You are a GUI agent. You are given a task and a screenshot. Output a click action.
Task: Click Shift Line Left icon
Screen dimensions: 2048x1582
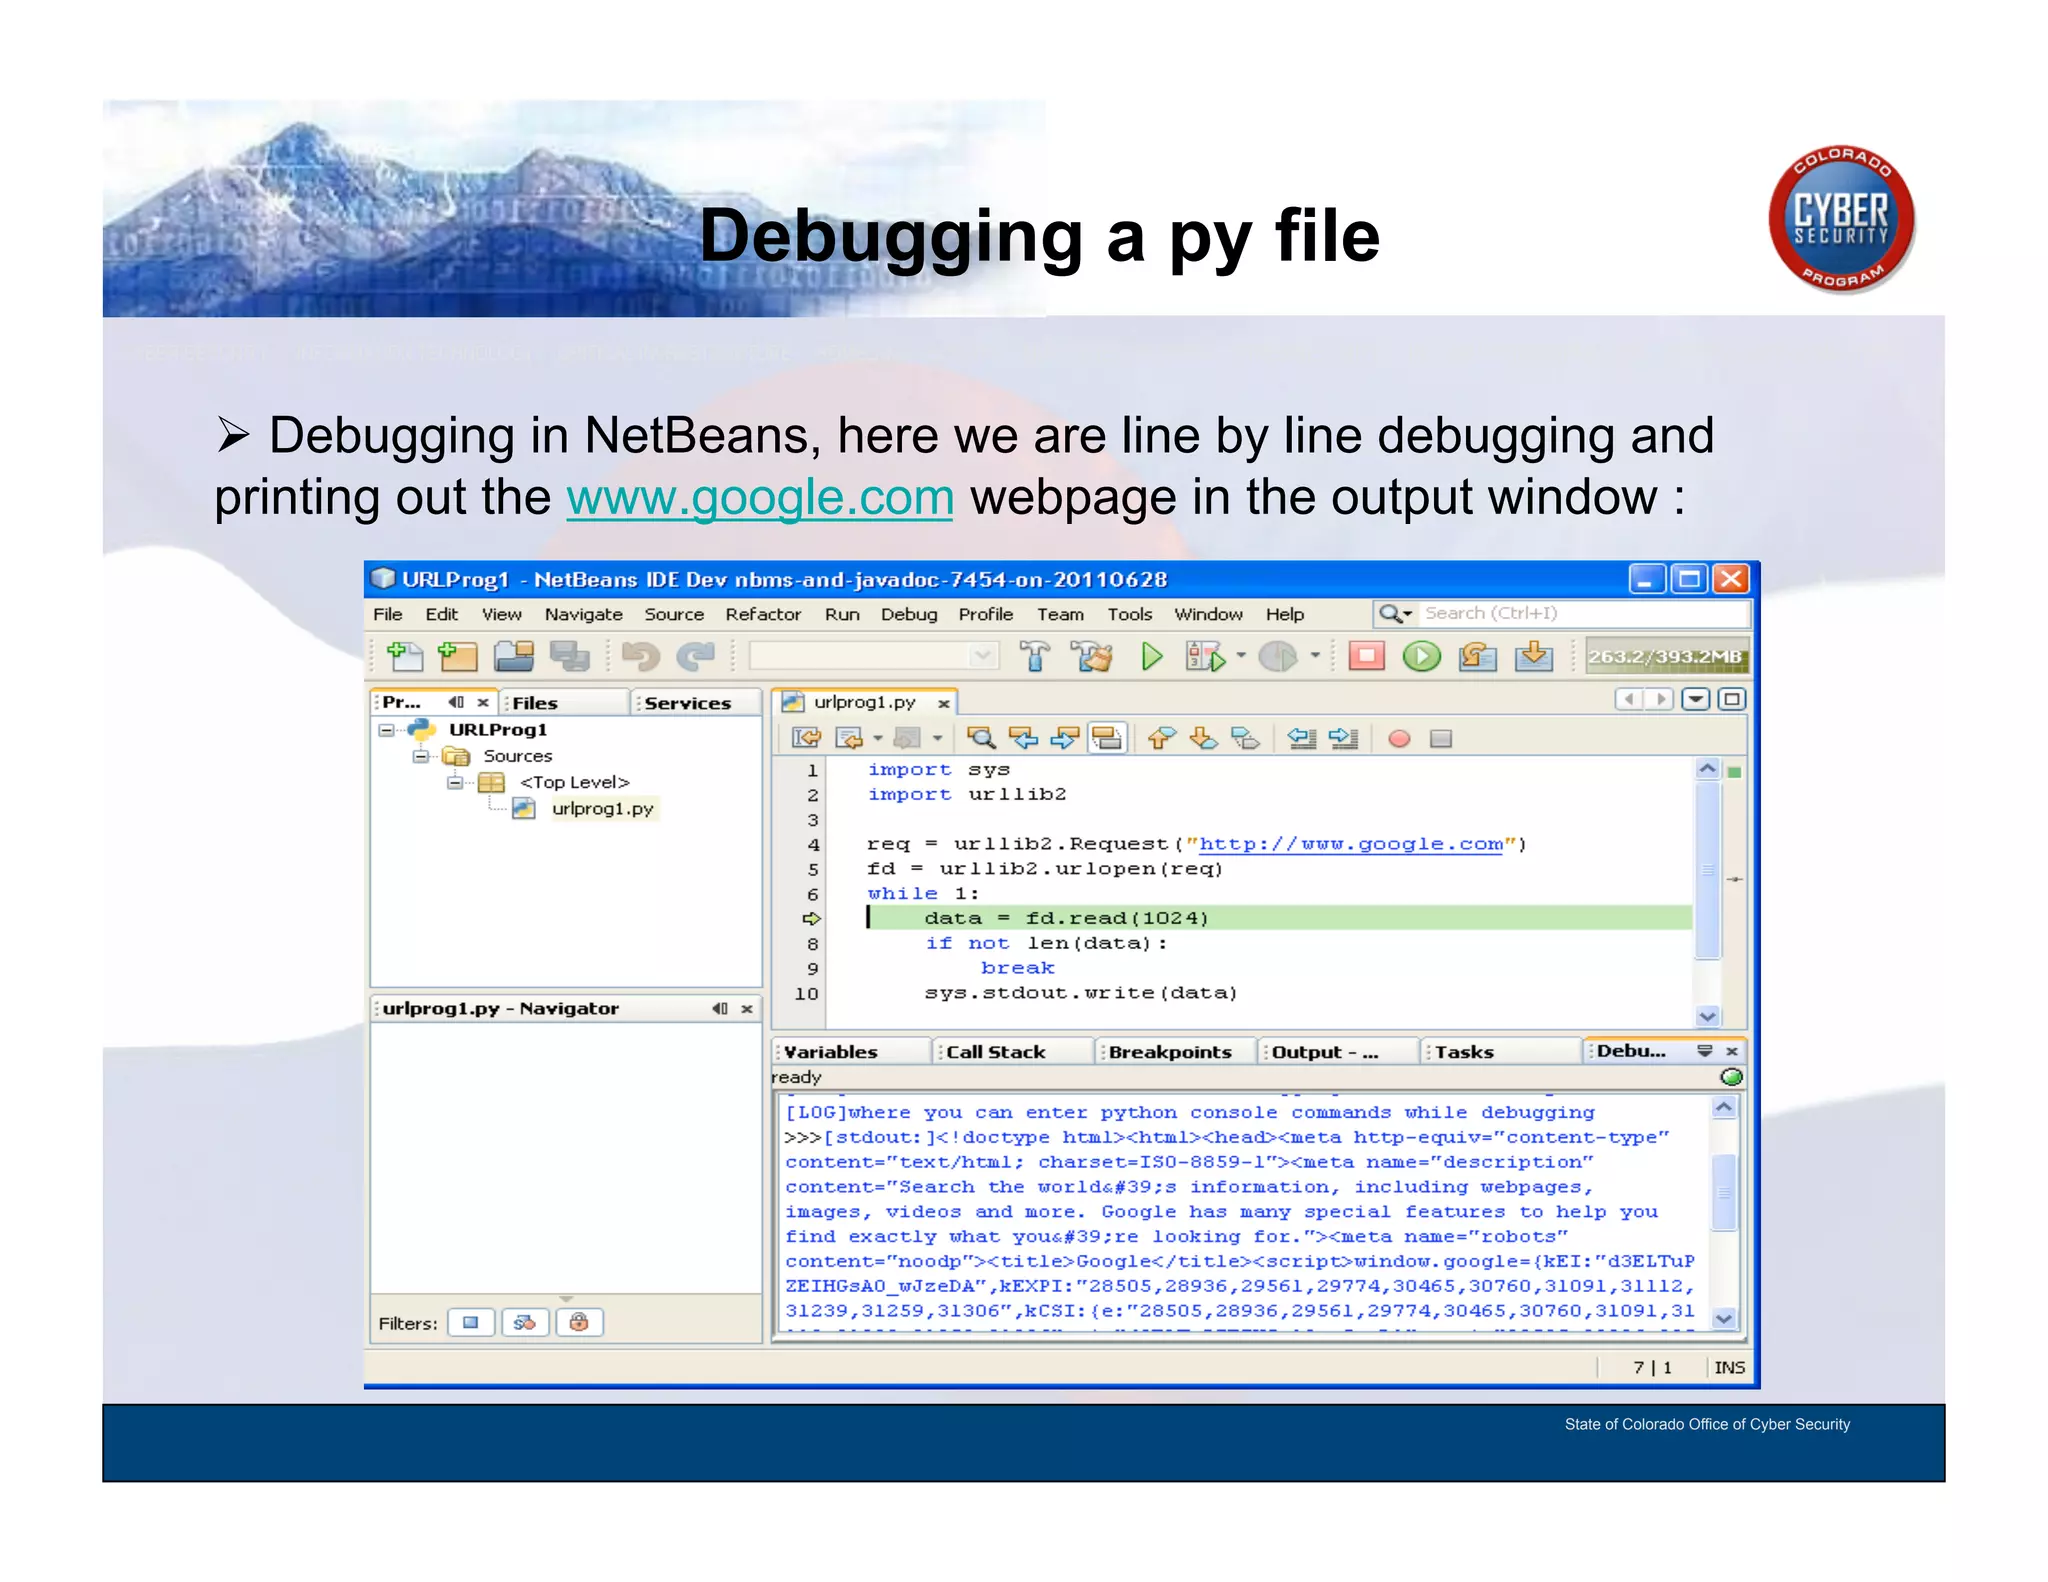[x=1301, y=738]
